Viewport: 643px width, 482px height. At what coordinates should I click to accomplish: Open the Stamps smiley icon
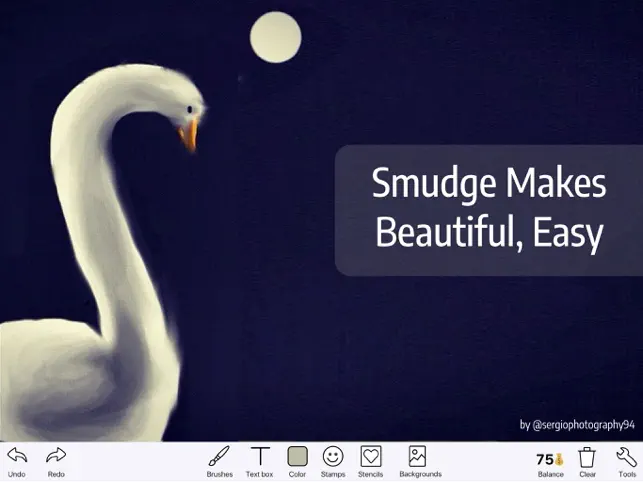333,456
